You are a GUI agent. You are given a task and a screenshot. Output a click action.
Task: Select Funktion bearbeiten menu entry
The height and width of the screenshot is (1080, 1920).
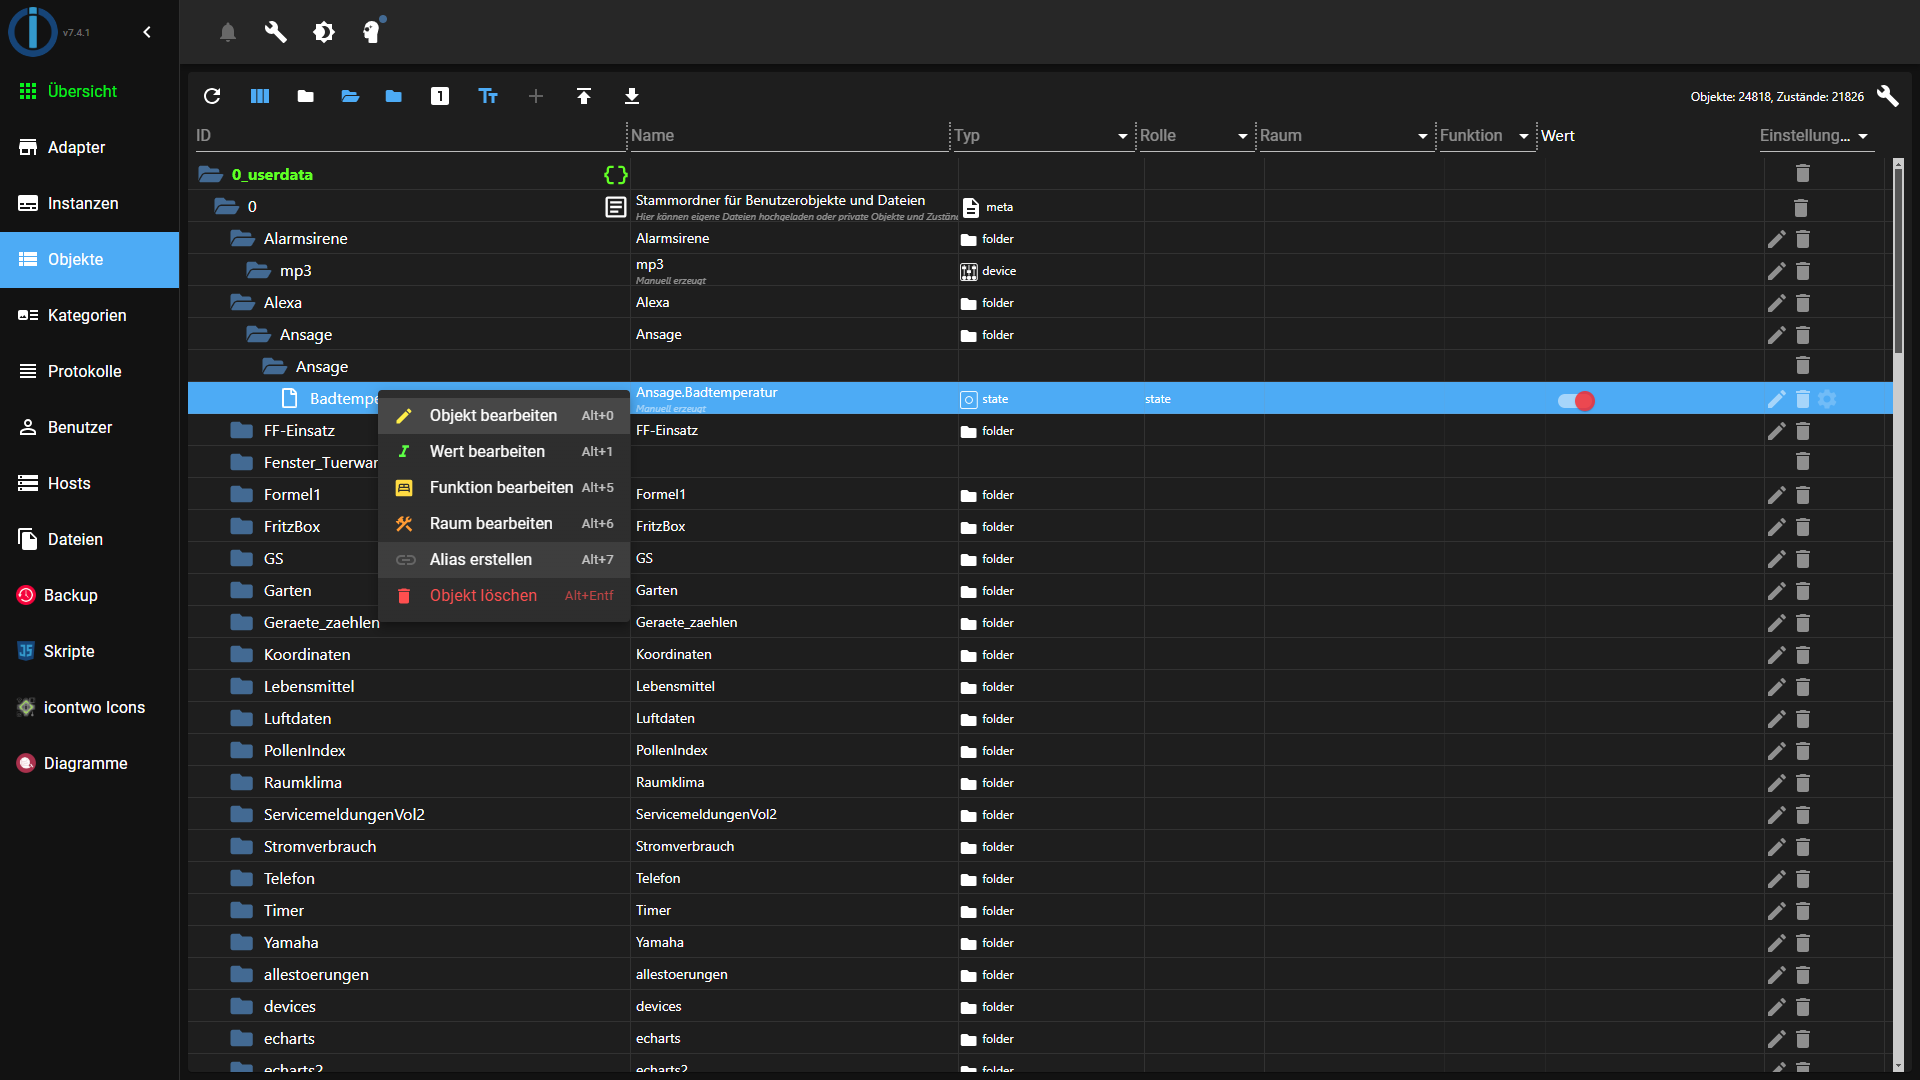coord(504,488)
